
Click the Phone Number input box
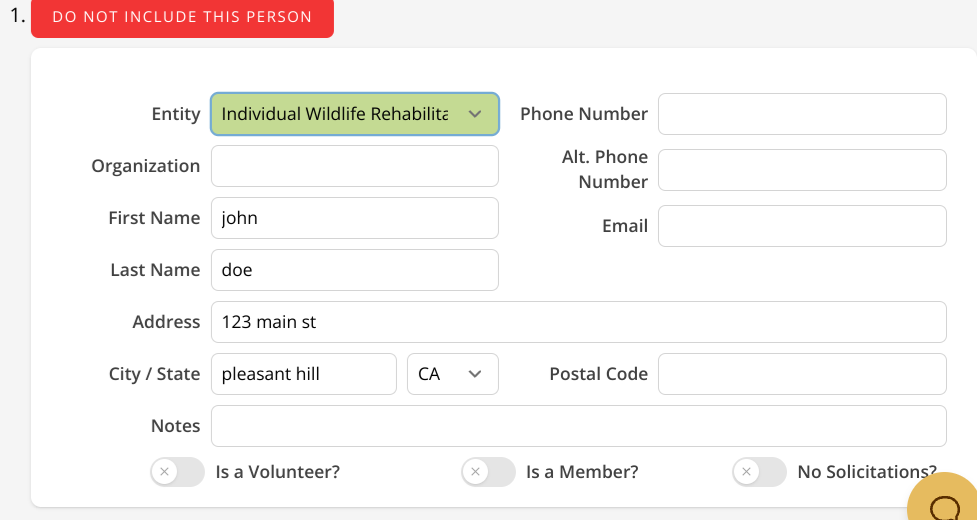coord(801,114)
